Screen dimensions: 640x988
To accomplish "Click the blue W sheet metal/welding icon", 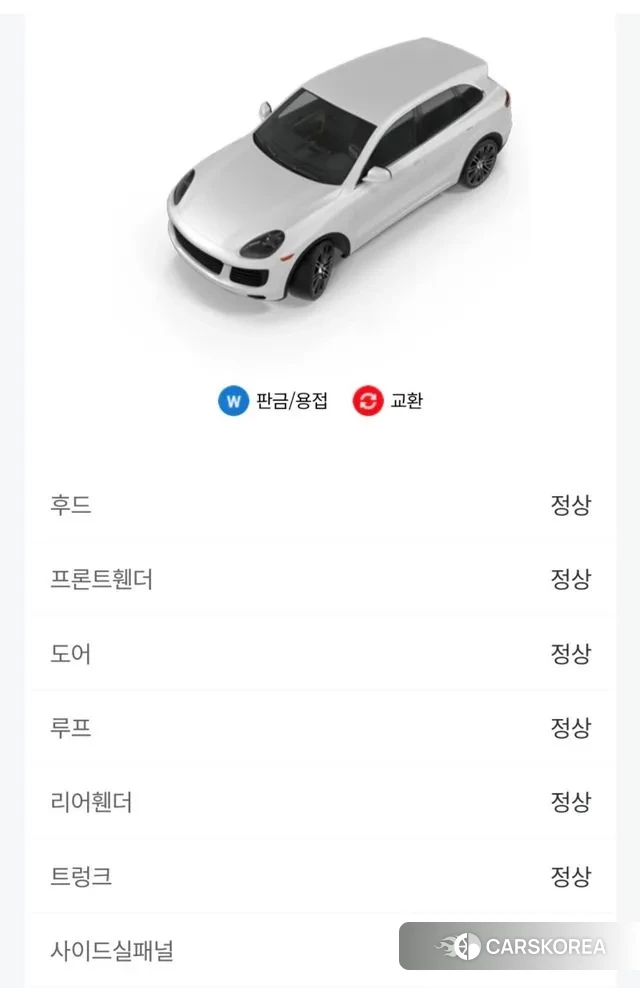I will coord(233,401).
